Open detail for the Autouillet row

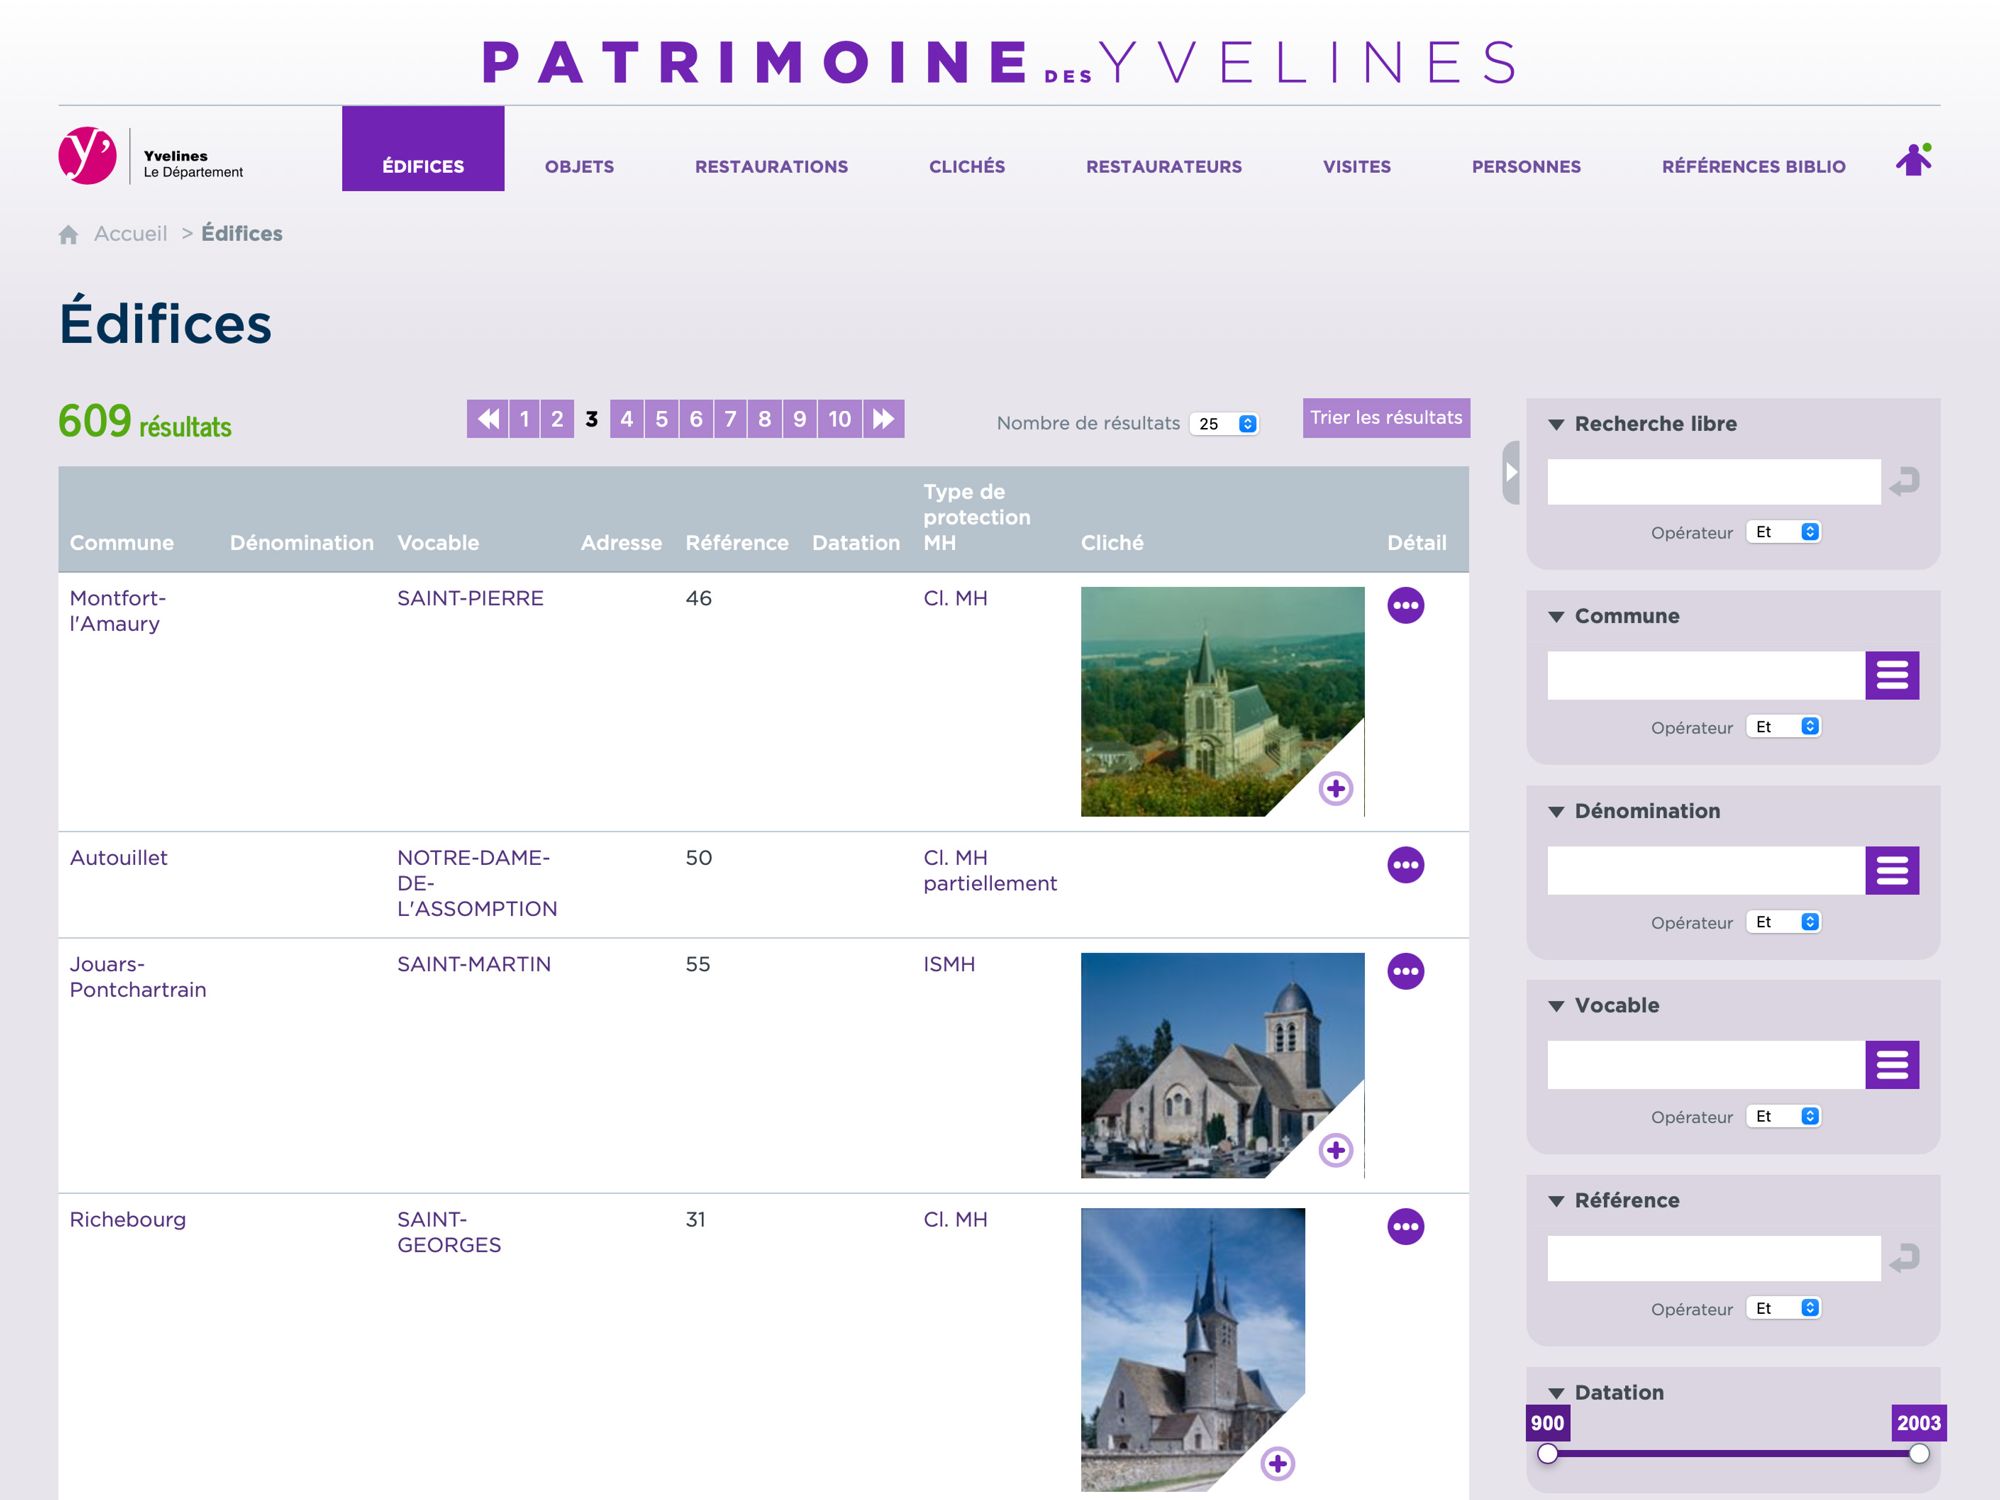pos(1405,865)
